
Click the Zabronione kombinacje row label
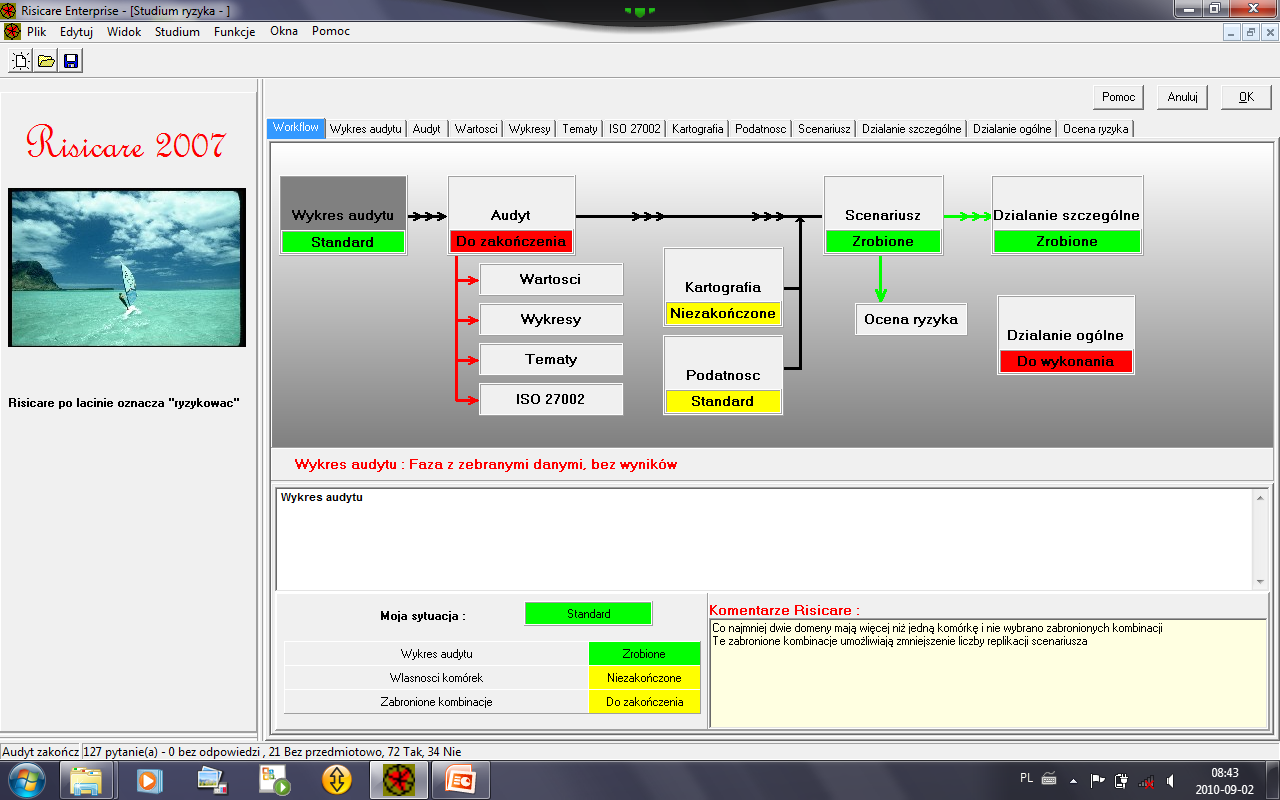pos(437,702)
